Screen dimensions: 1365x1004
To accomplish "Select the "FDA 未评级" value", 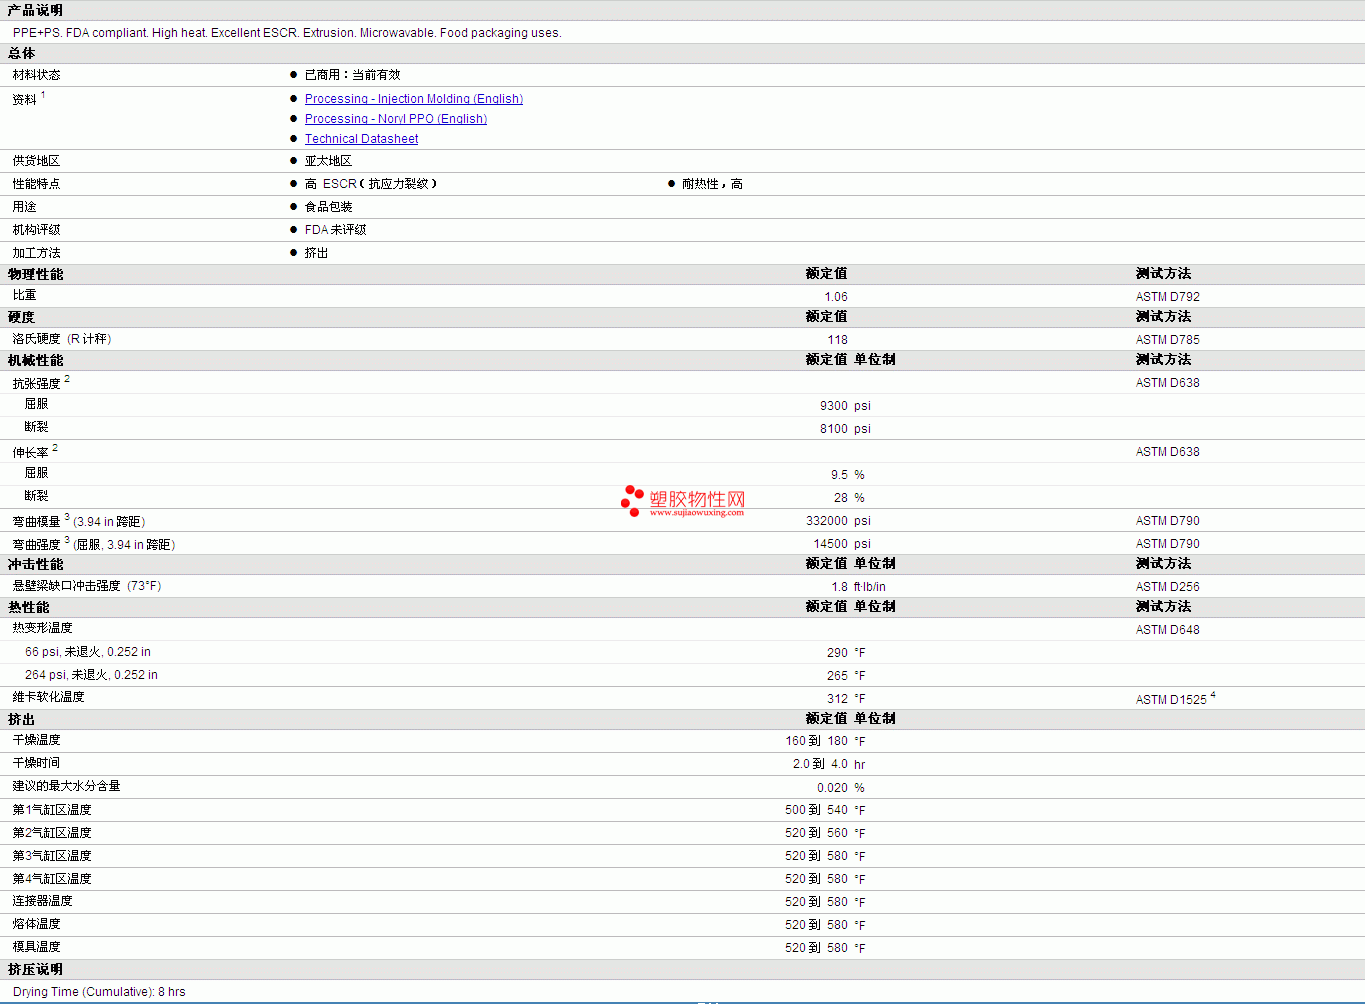I will click(x=335, y=230).
